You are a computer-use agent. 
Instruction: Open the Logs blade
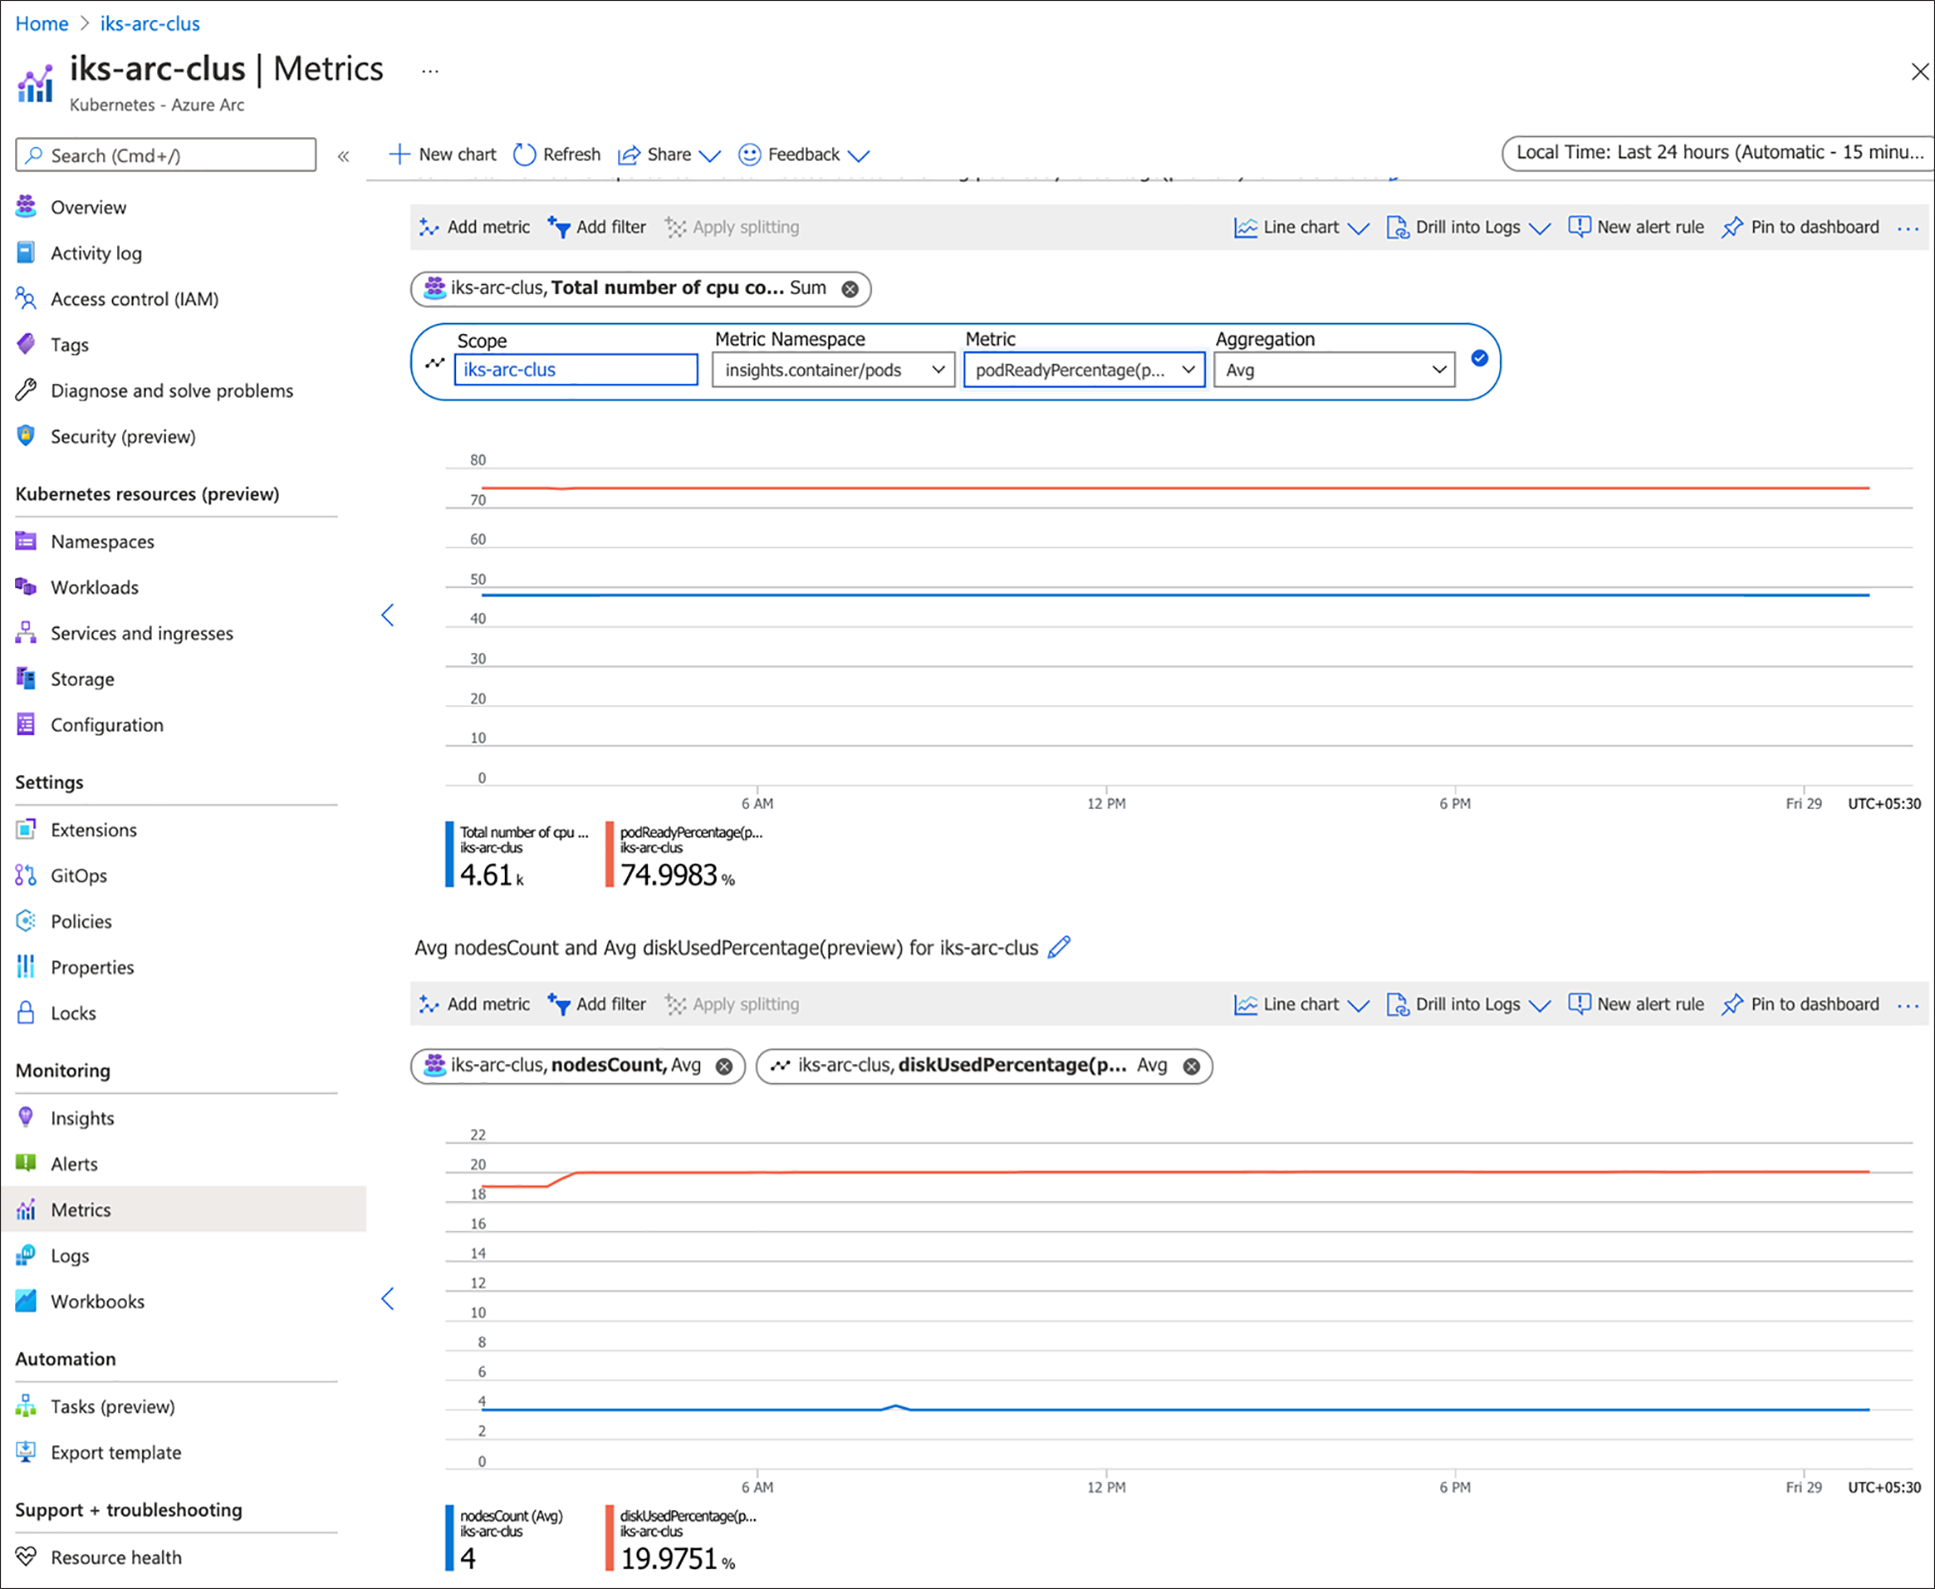70,1255
